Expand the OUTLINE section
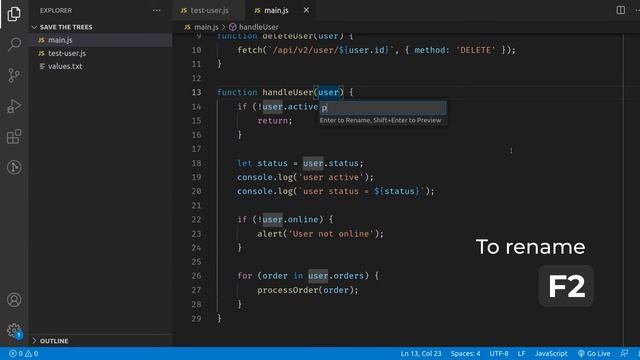The image size is (640, 360). point(50,341)
